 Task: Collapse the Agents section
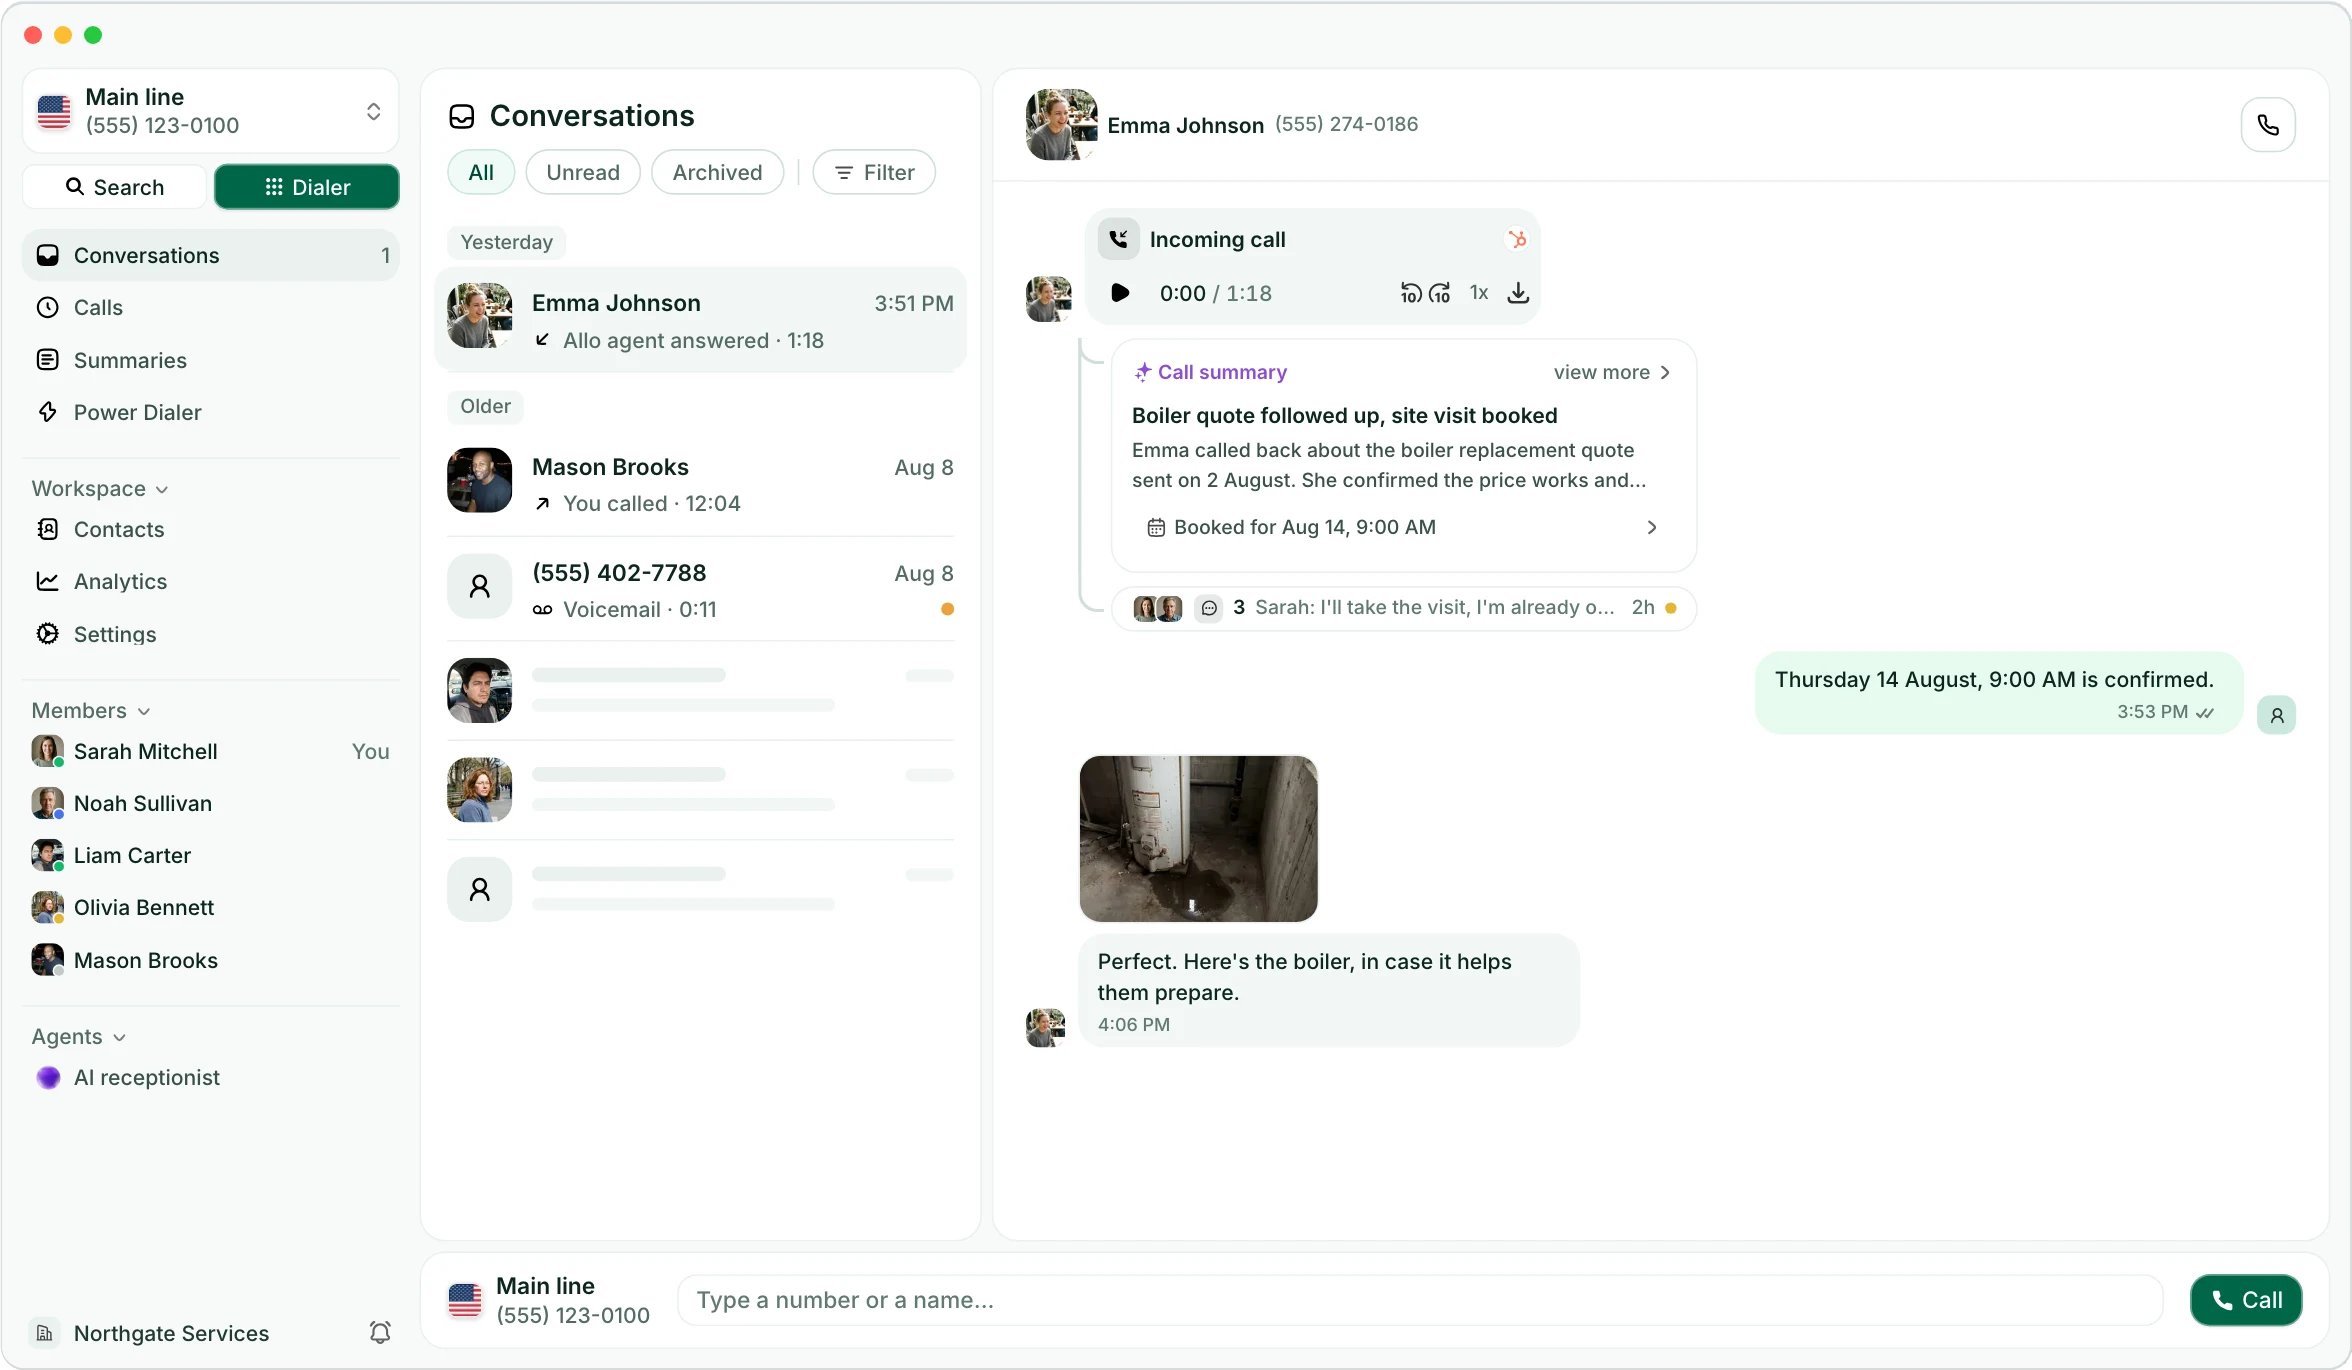coord(78,1036)
